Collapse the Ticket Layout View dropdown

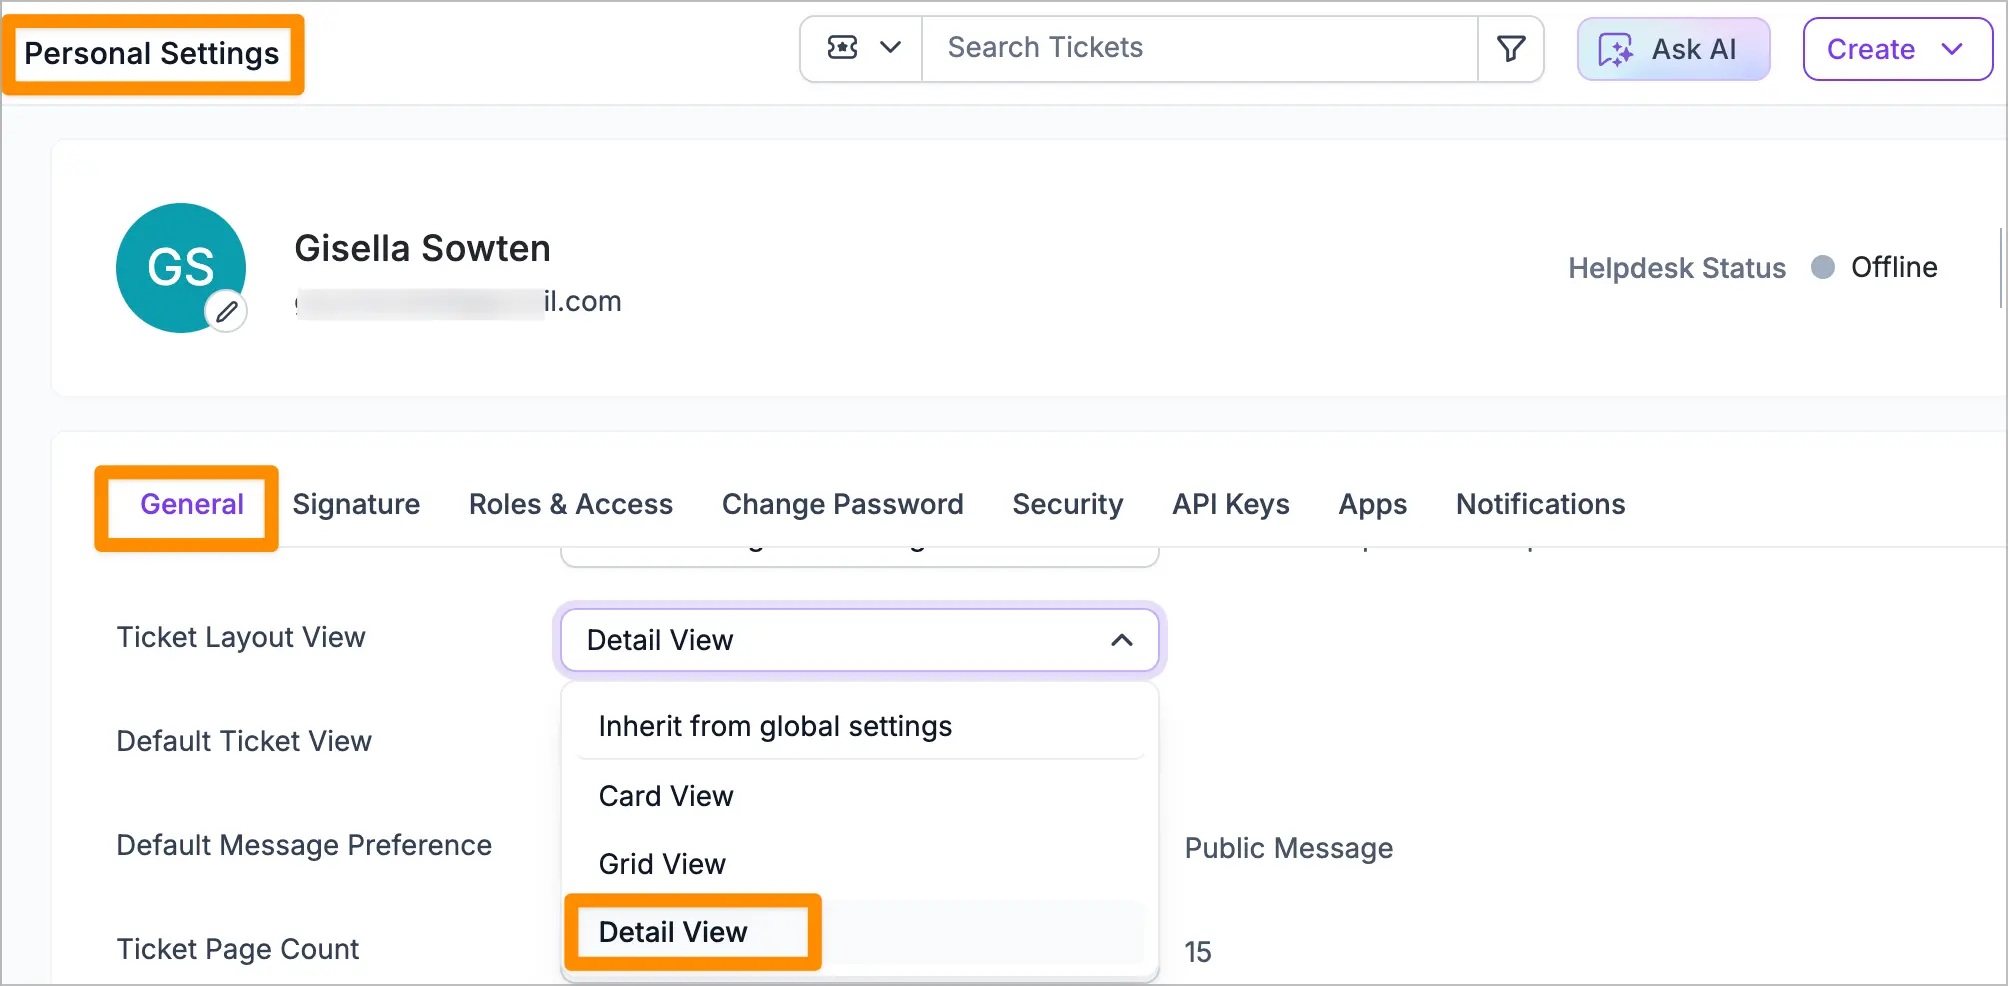[x=1122, y=640]
